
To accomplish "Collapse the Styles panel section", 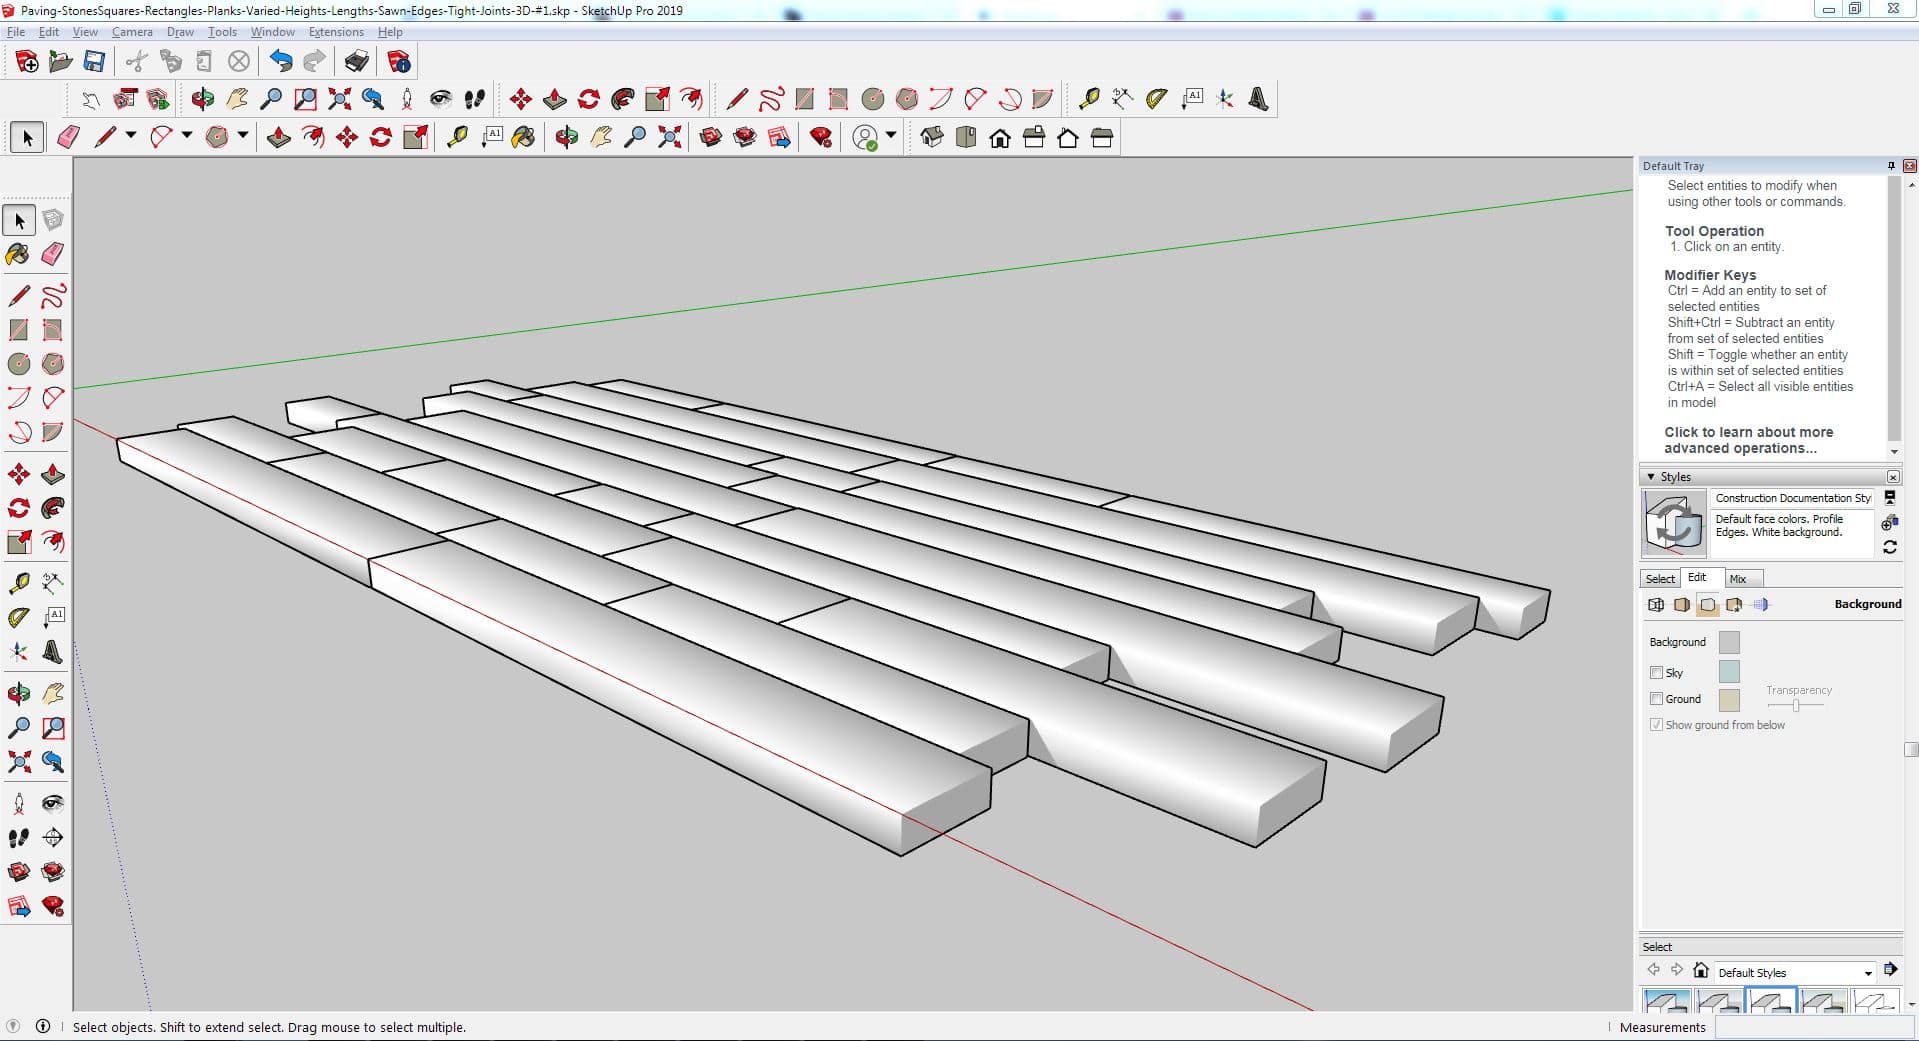I will pyautogui.click(x=1651, y=477).
